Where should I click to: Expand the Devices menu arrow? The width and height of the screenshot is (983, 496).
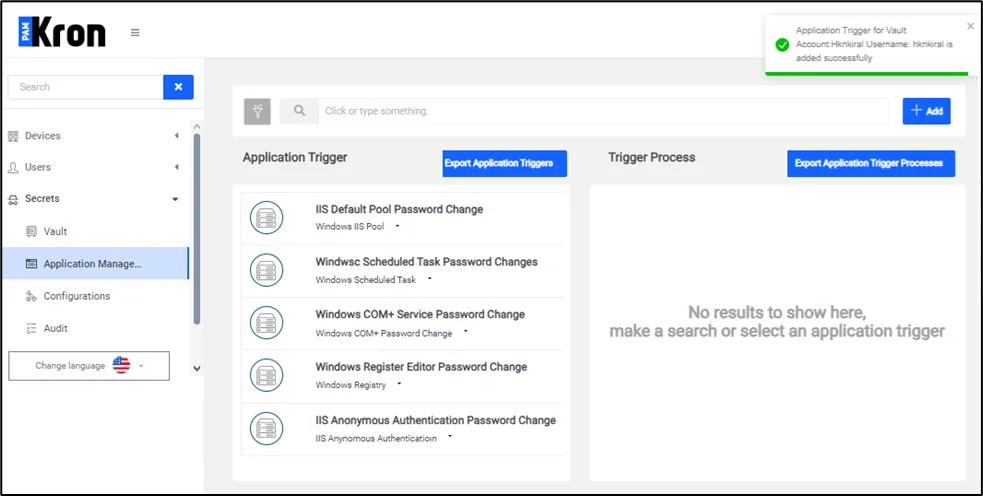(x=176, y=135)
